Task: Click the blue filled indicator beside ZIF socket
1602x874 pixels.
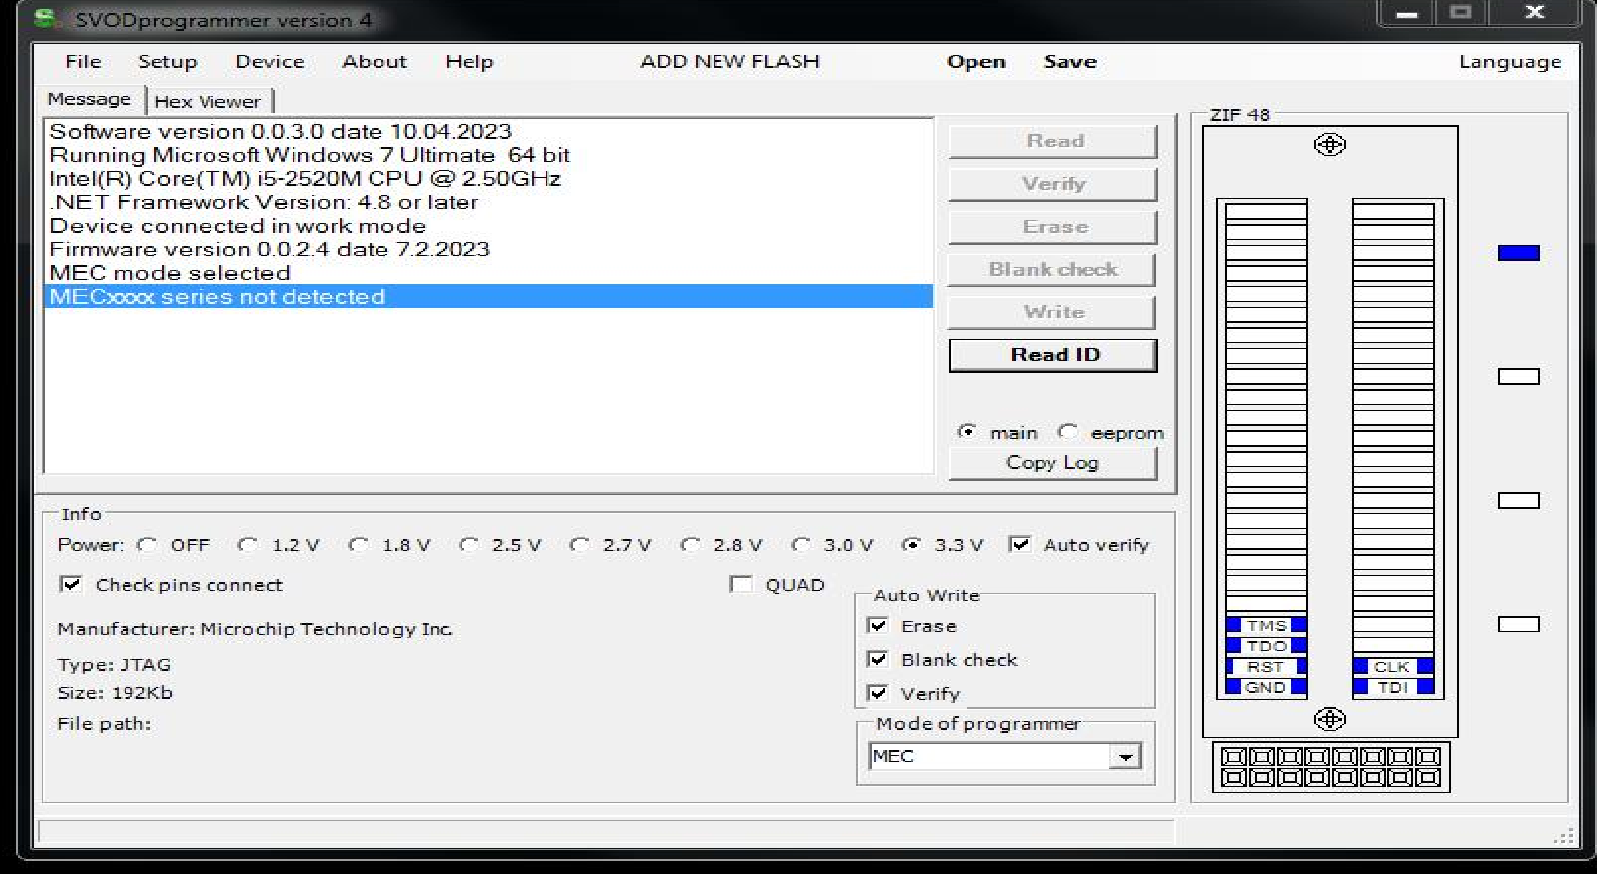Action: tap(1518, 253)
